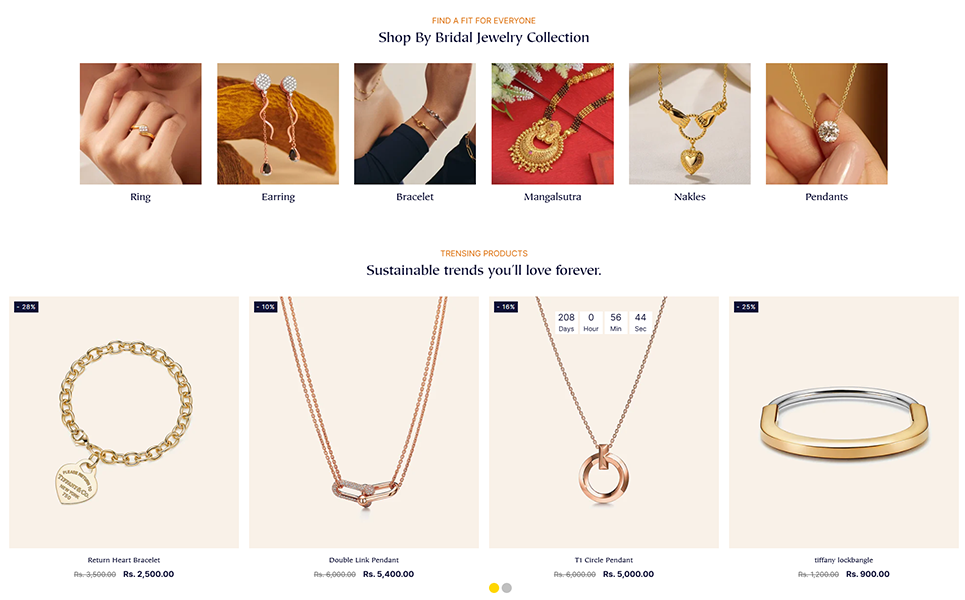Open the Return Heart Bracelet product image
This screenshot has width=965, height=600.
pos(124,422)
